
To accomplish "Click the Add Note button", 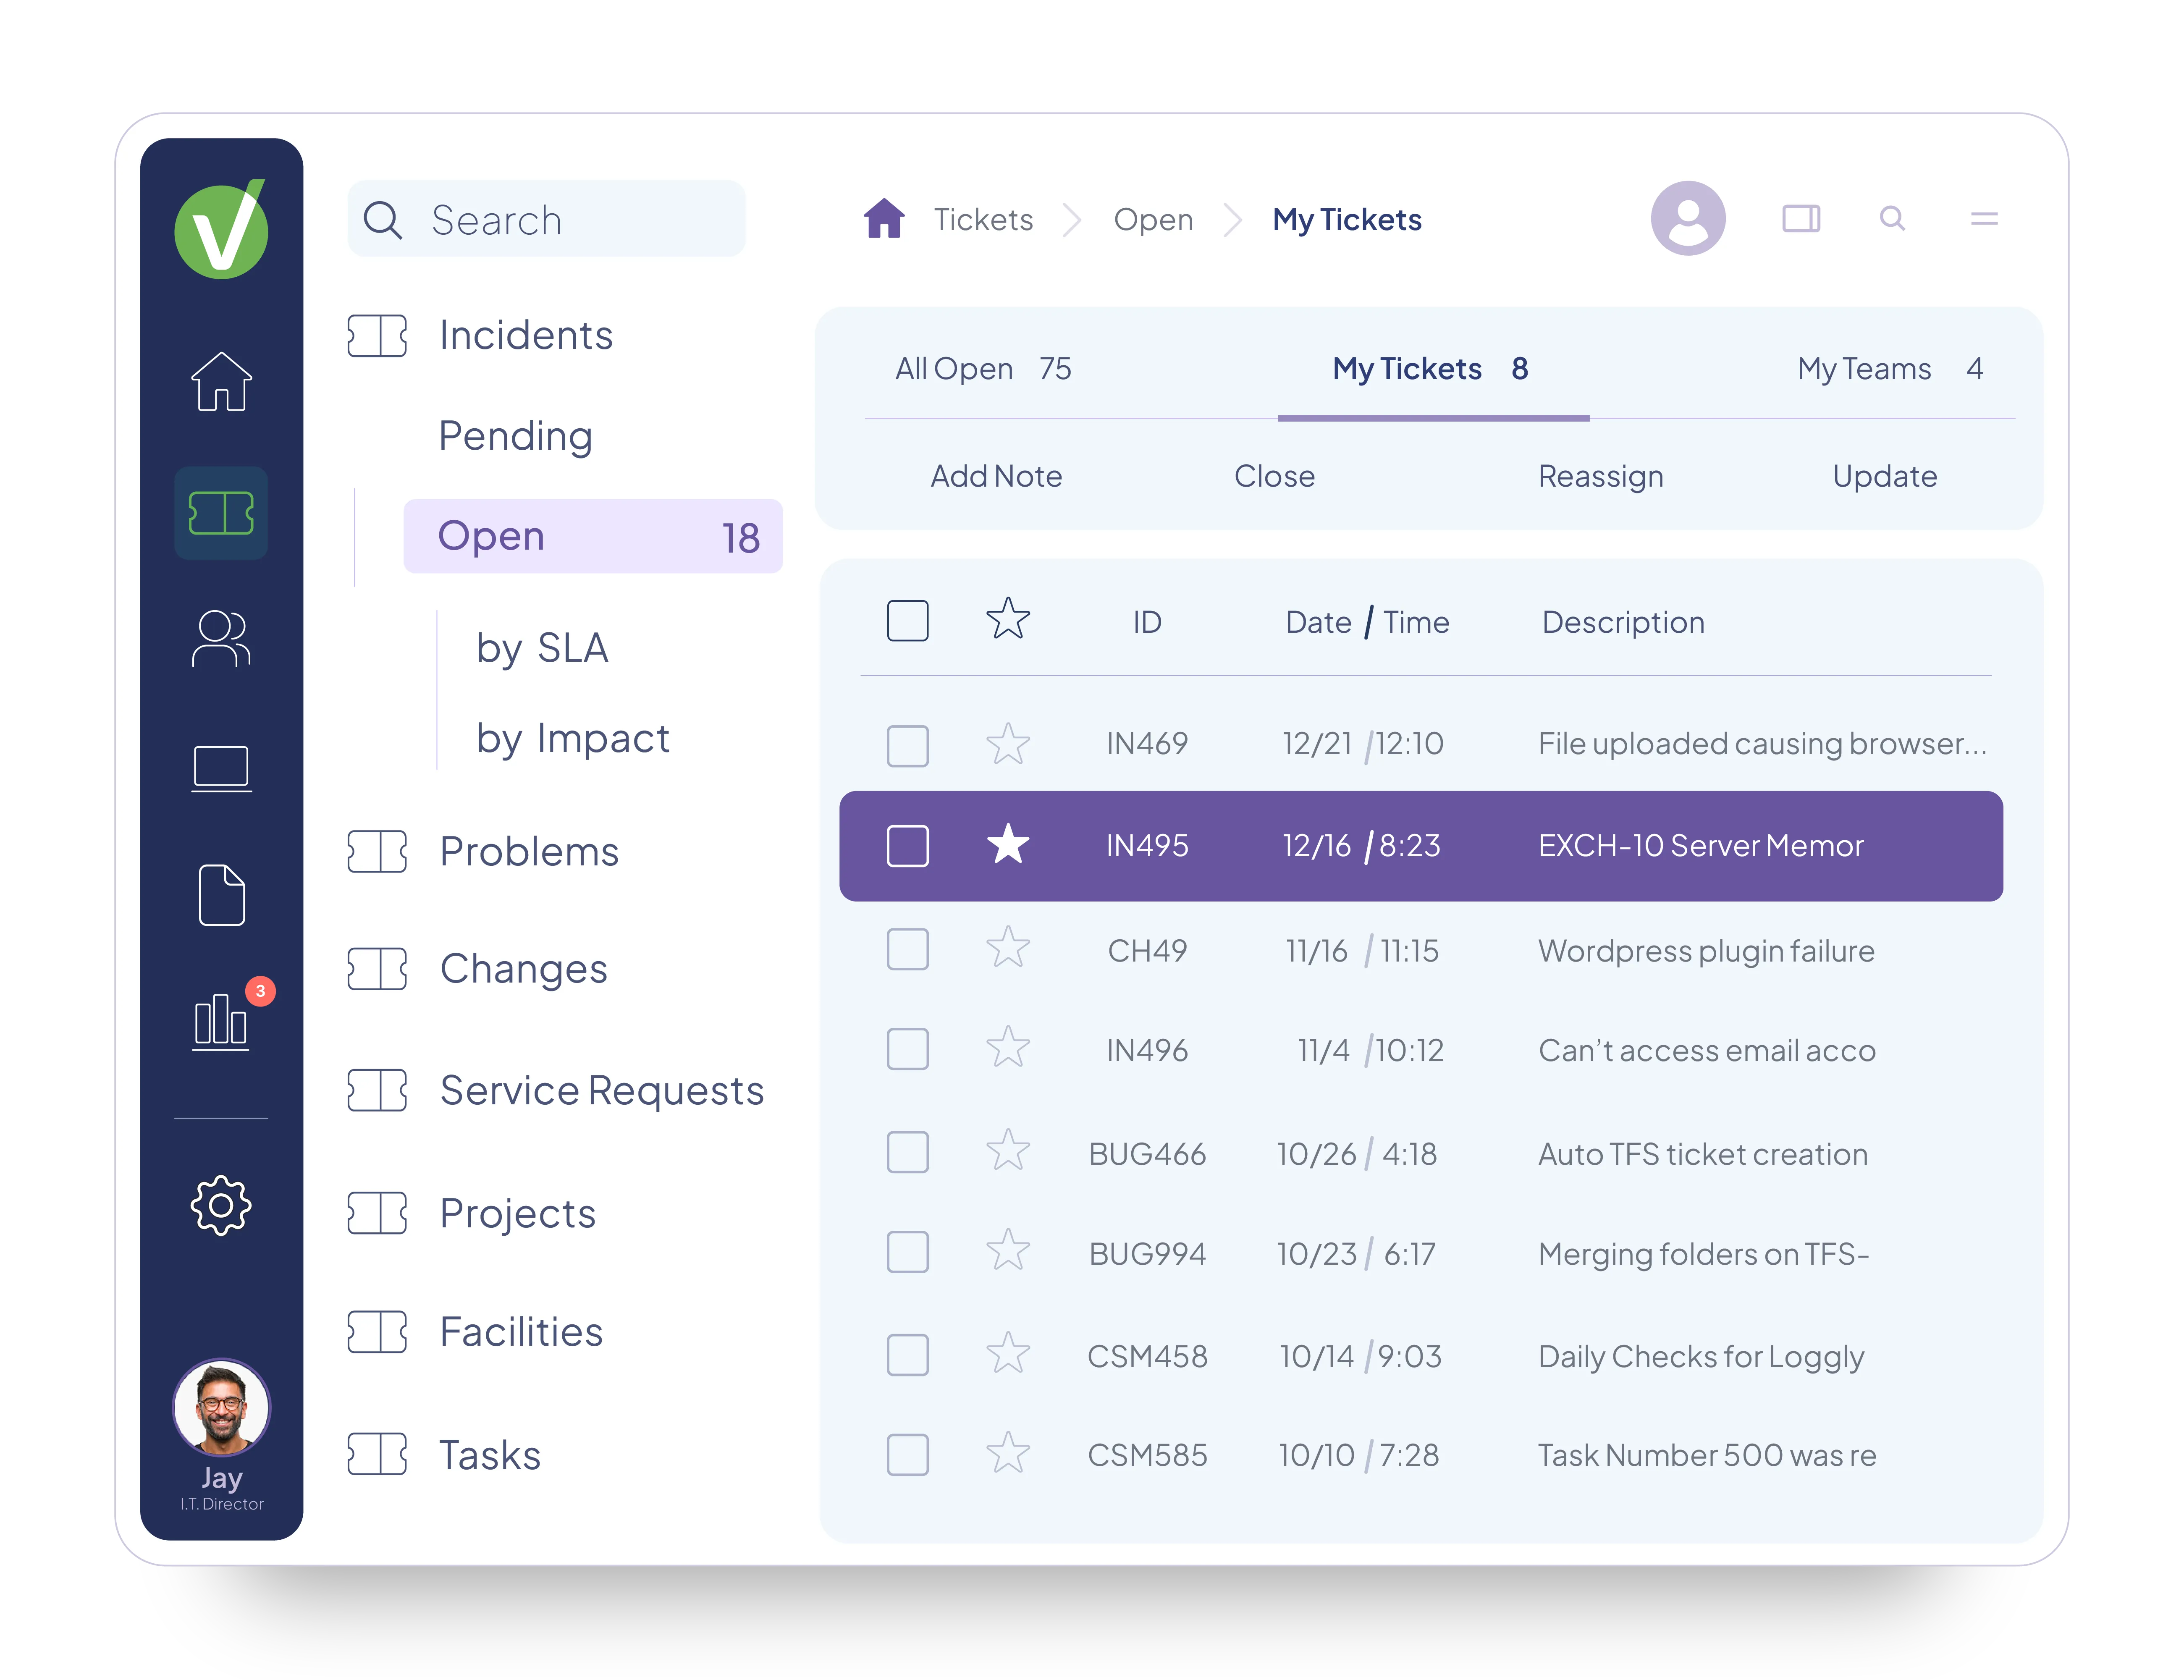I will tap(996, 476).
